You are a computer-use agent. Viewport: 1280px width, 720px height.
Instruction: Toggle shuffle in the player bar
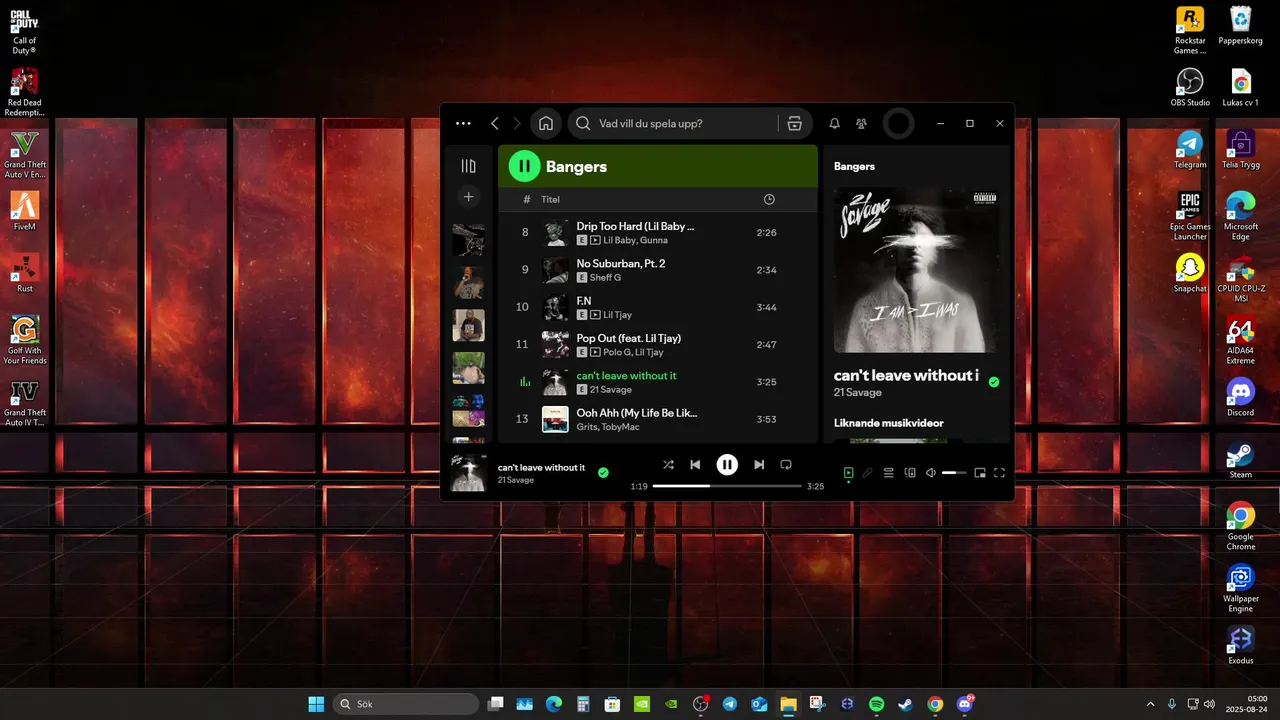click(x=668, y=465)
